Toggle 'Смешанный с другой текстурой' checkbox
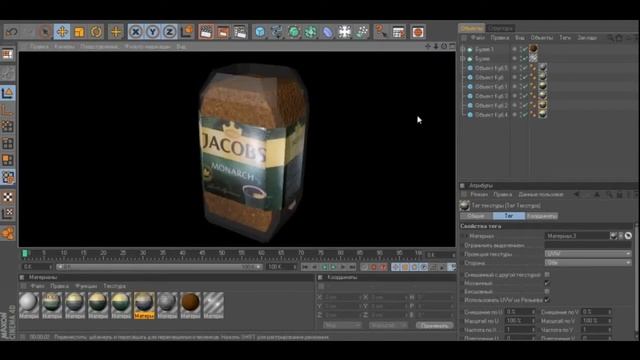640x360 pixels. tap(547, 275)
